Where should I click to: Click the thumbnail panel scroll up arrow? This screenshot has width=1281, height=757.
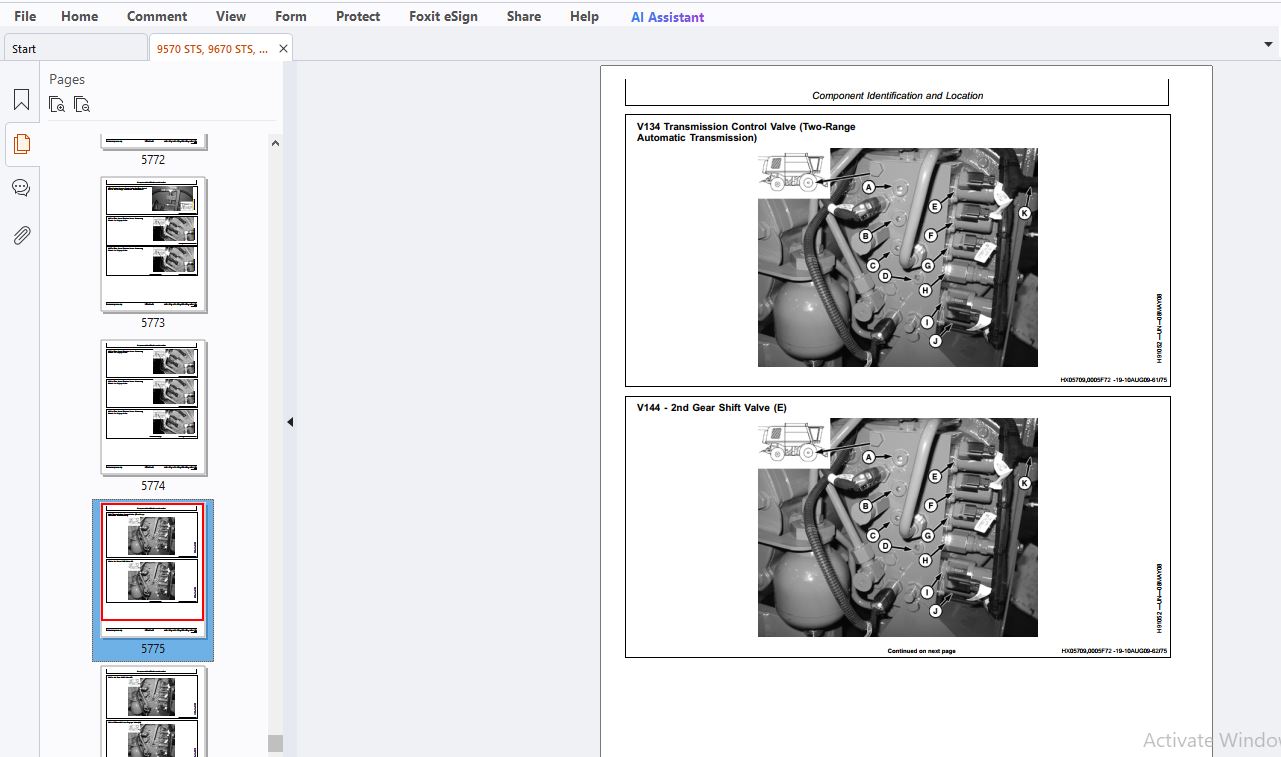coord(275,143)
